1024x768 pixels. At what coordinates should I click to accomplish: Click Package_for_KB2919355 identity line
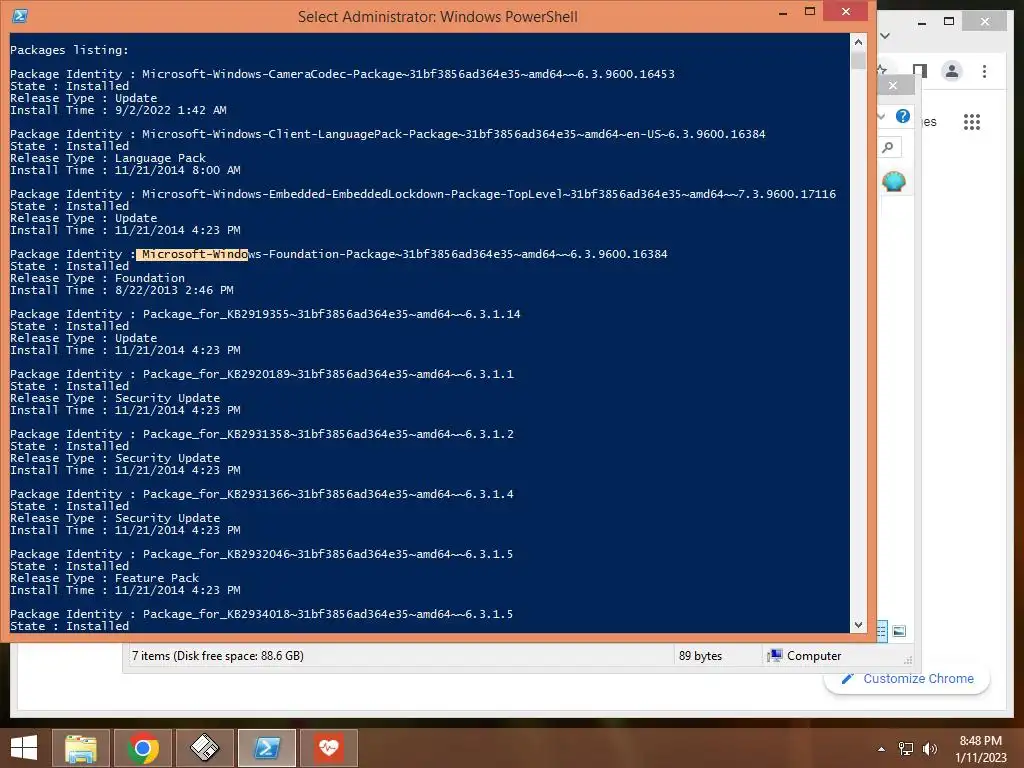click(265, 314)
